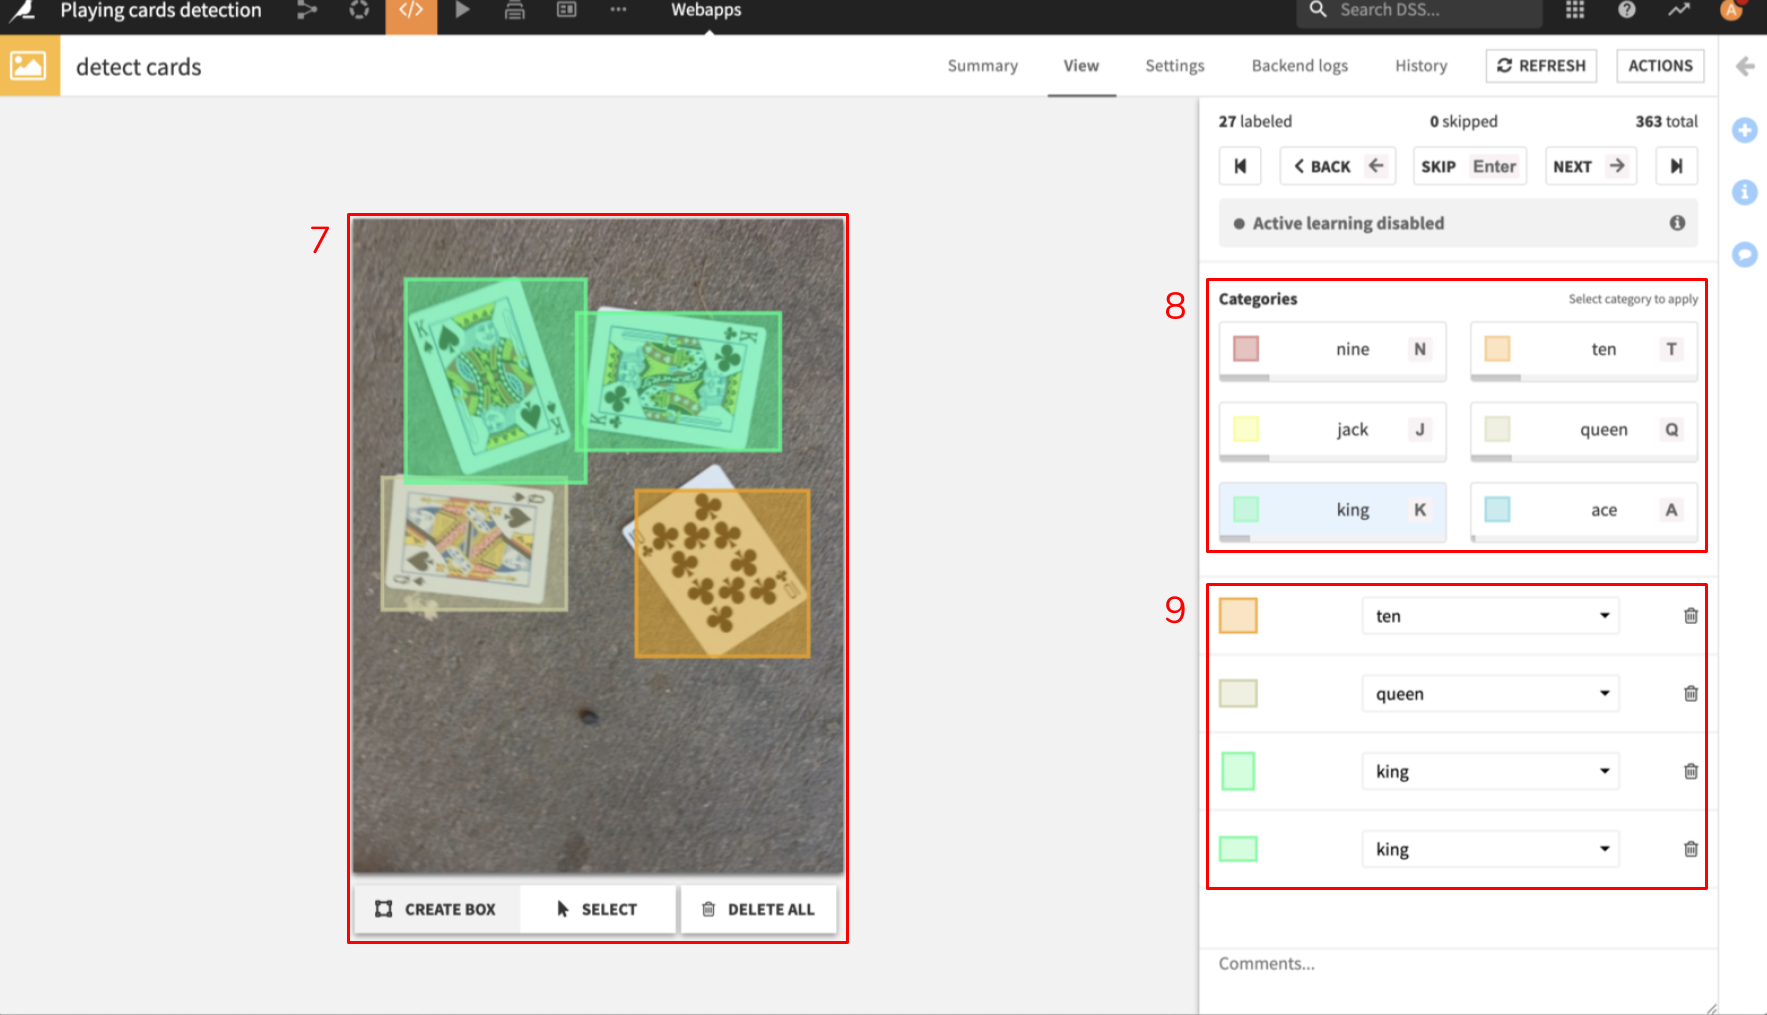Open the ten label dropdown
Viewport: 1767px width, 1015px height.
point(1490,616)
